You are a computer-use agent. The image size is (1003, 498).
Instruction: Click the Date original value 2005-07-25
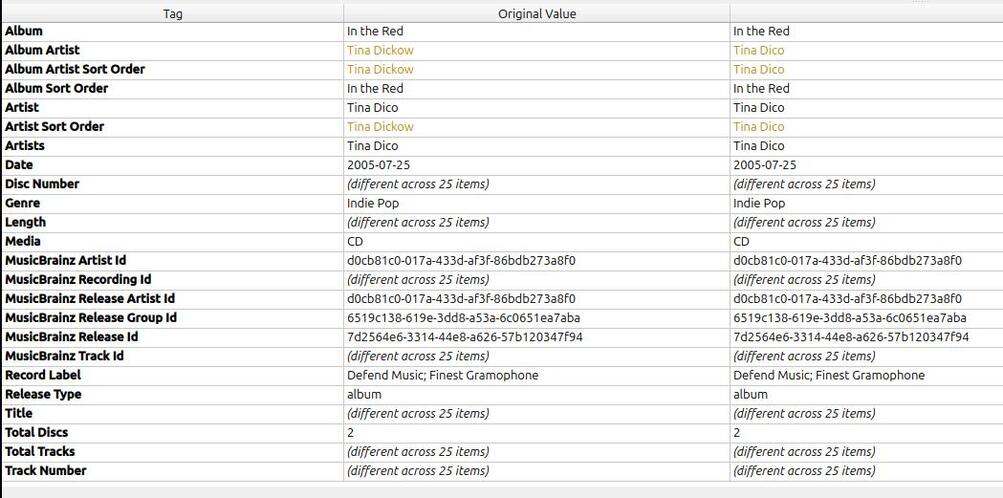(x=378, y=165)
